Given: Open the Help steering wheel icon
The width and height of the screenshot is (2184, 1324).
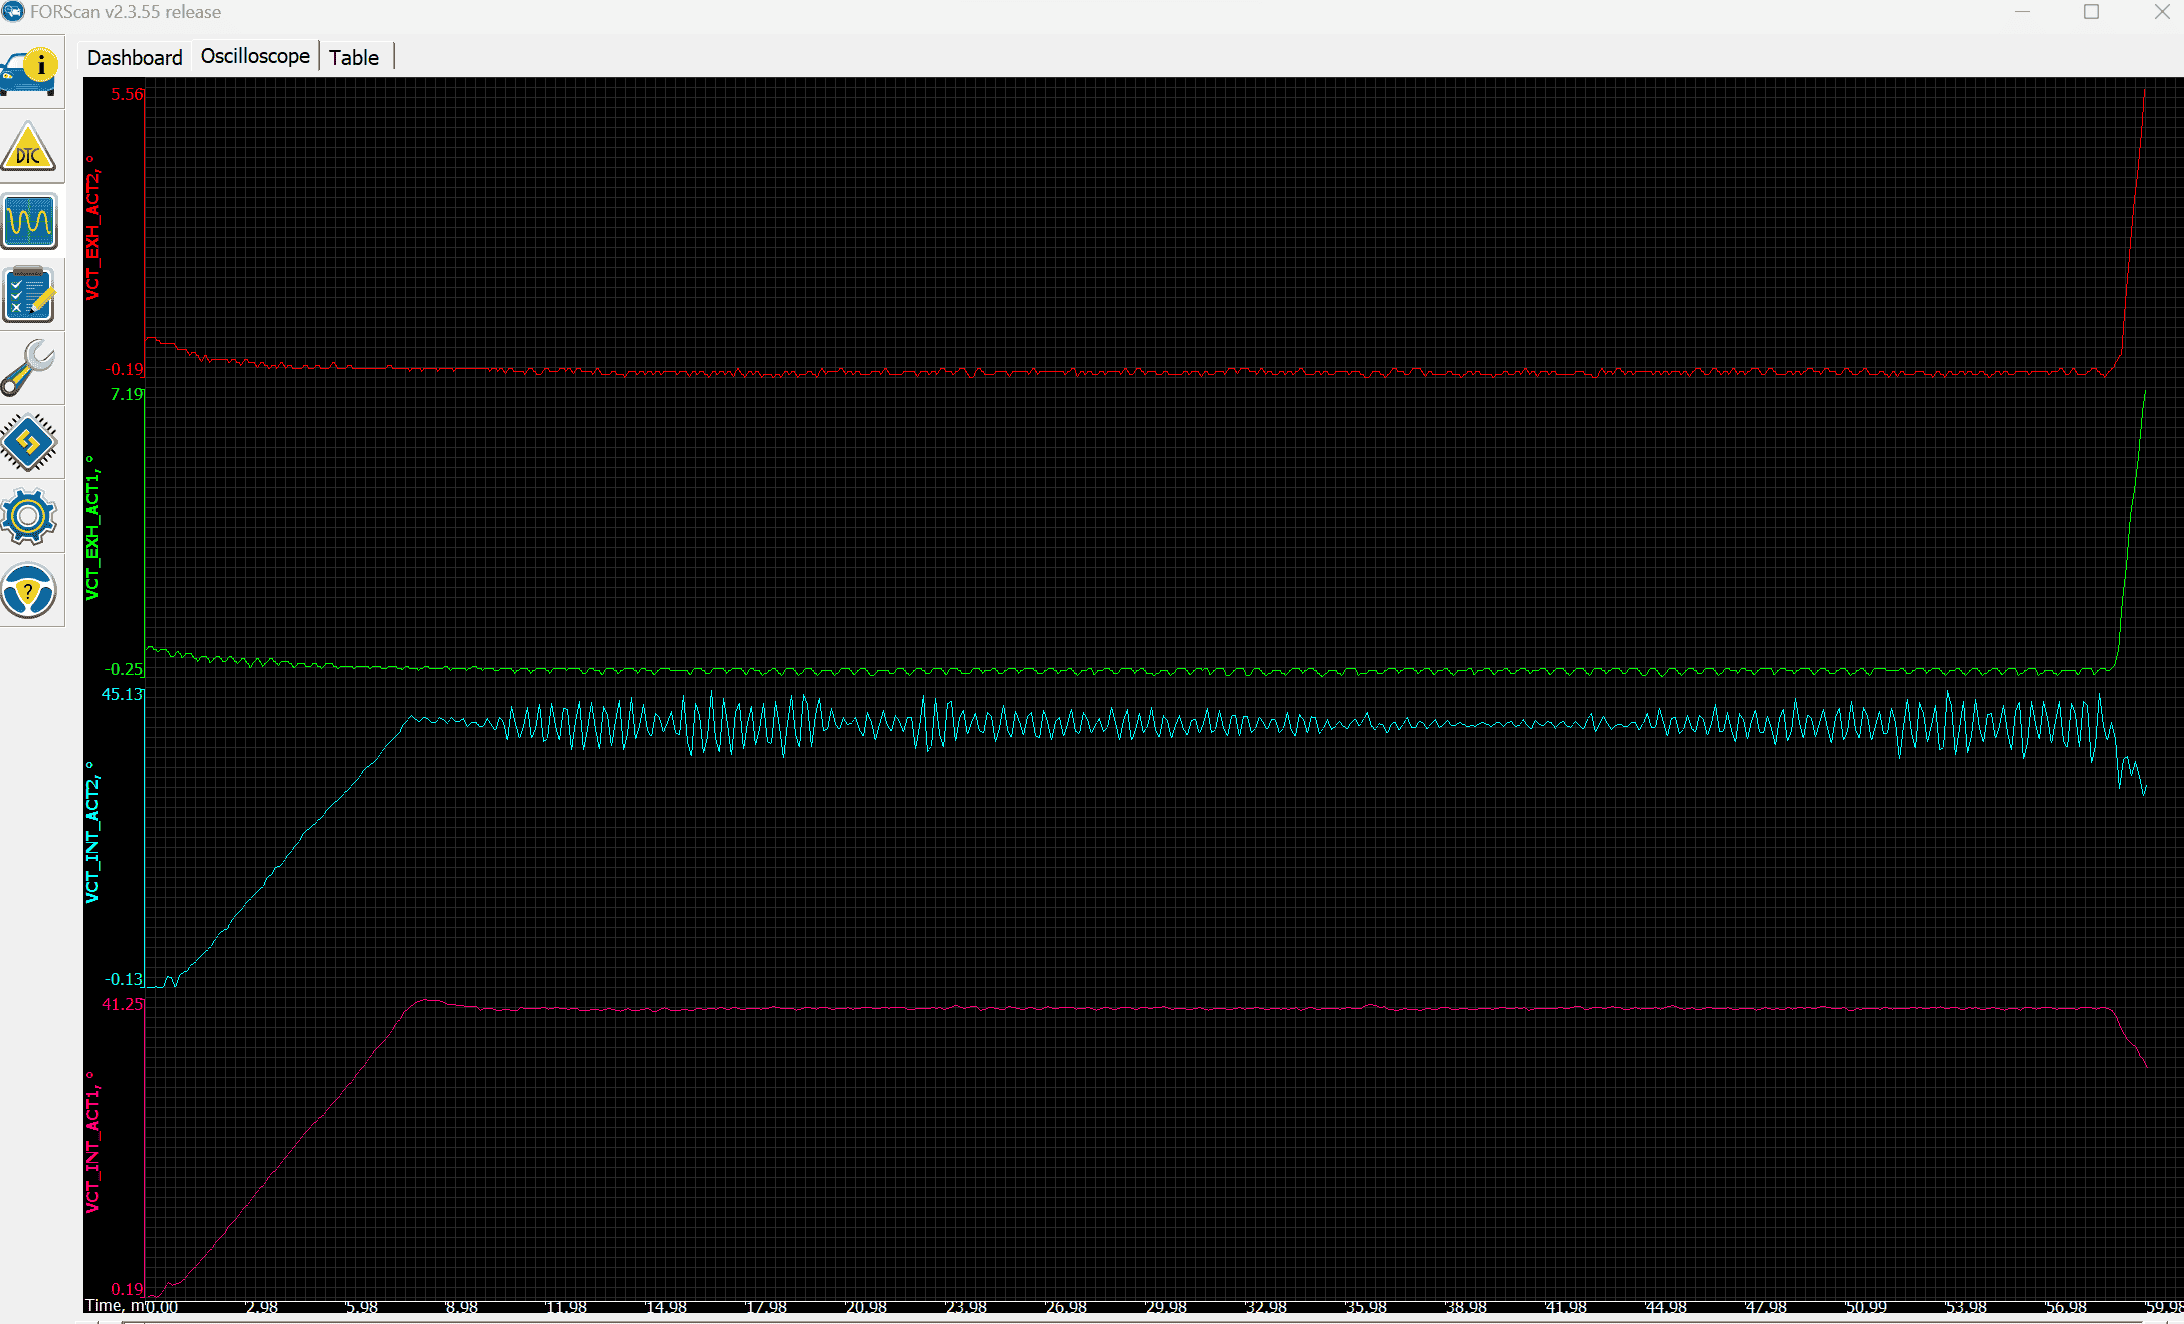Looking at the screenshot, I should [30, 591].
